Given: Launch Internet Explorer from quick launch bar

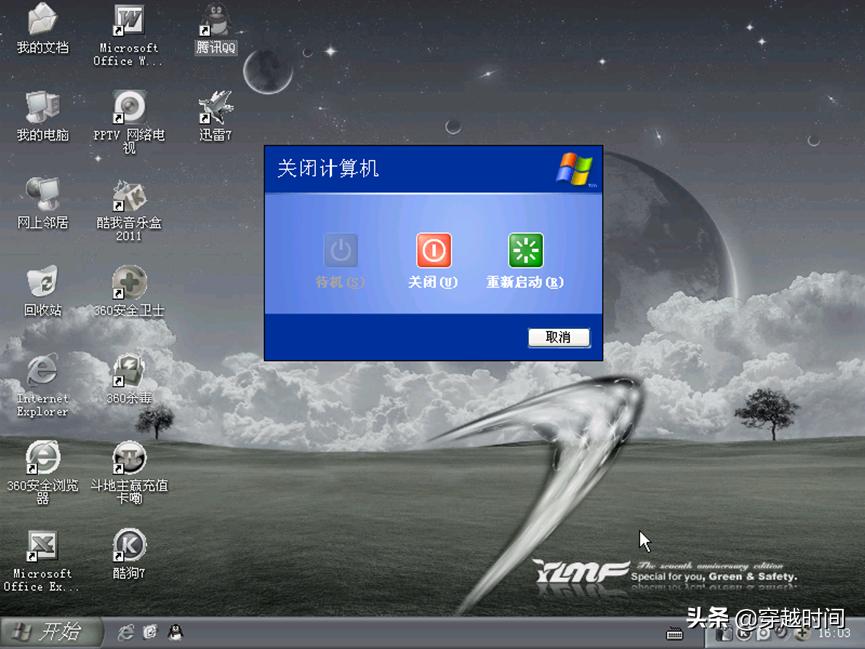Looking at the screenshot, I should point(128,631).
